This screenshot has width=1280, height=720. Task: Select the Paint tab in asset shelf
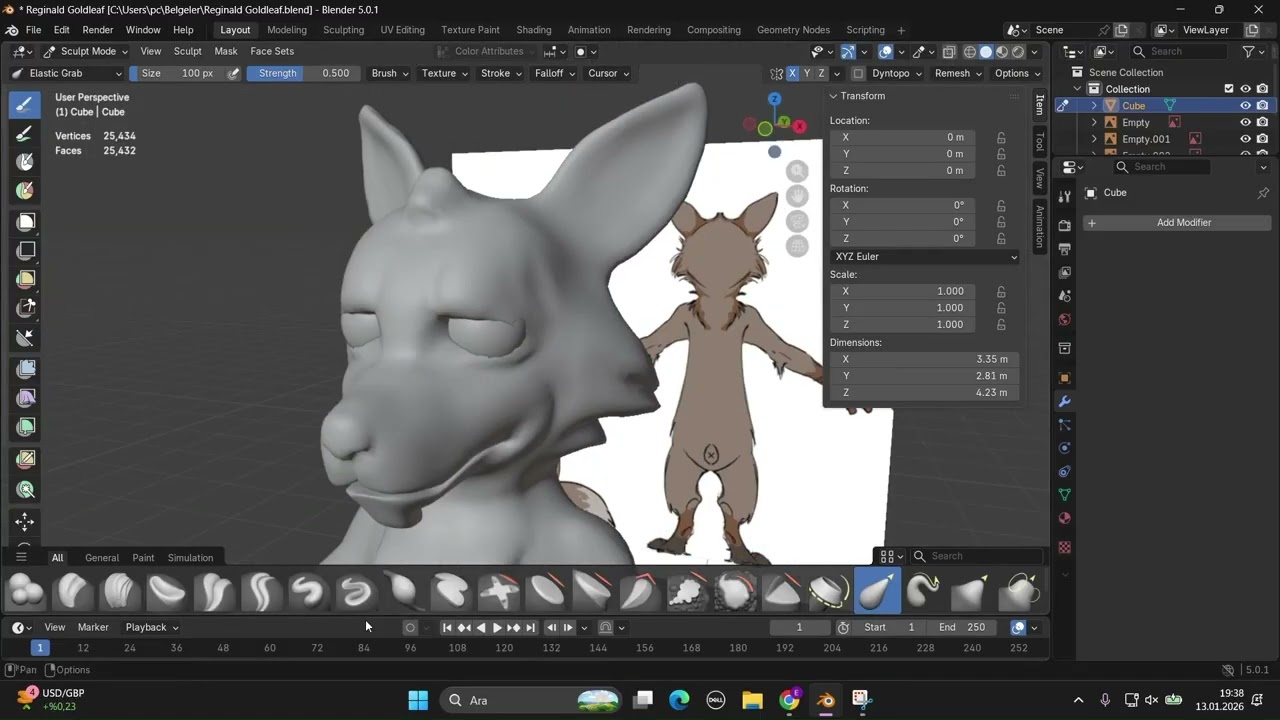click(x=143, y=558)
